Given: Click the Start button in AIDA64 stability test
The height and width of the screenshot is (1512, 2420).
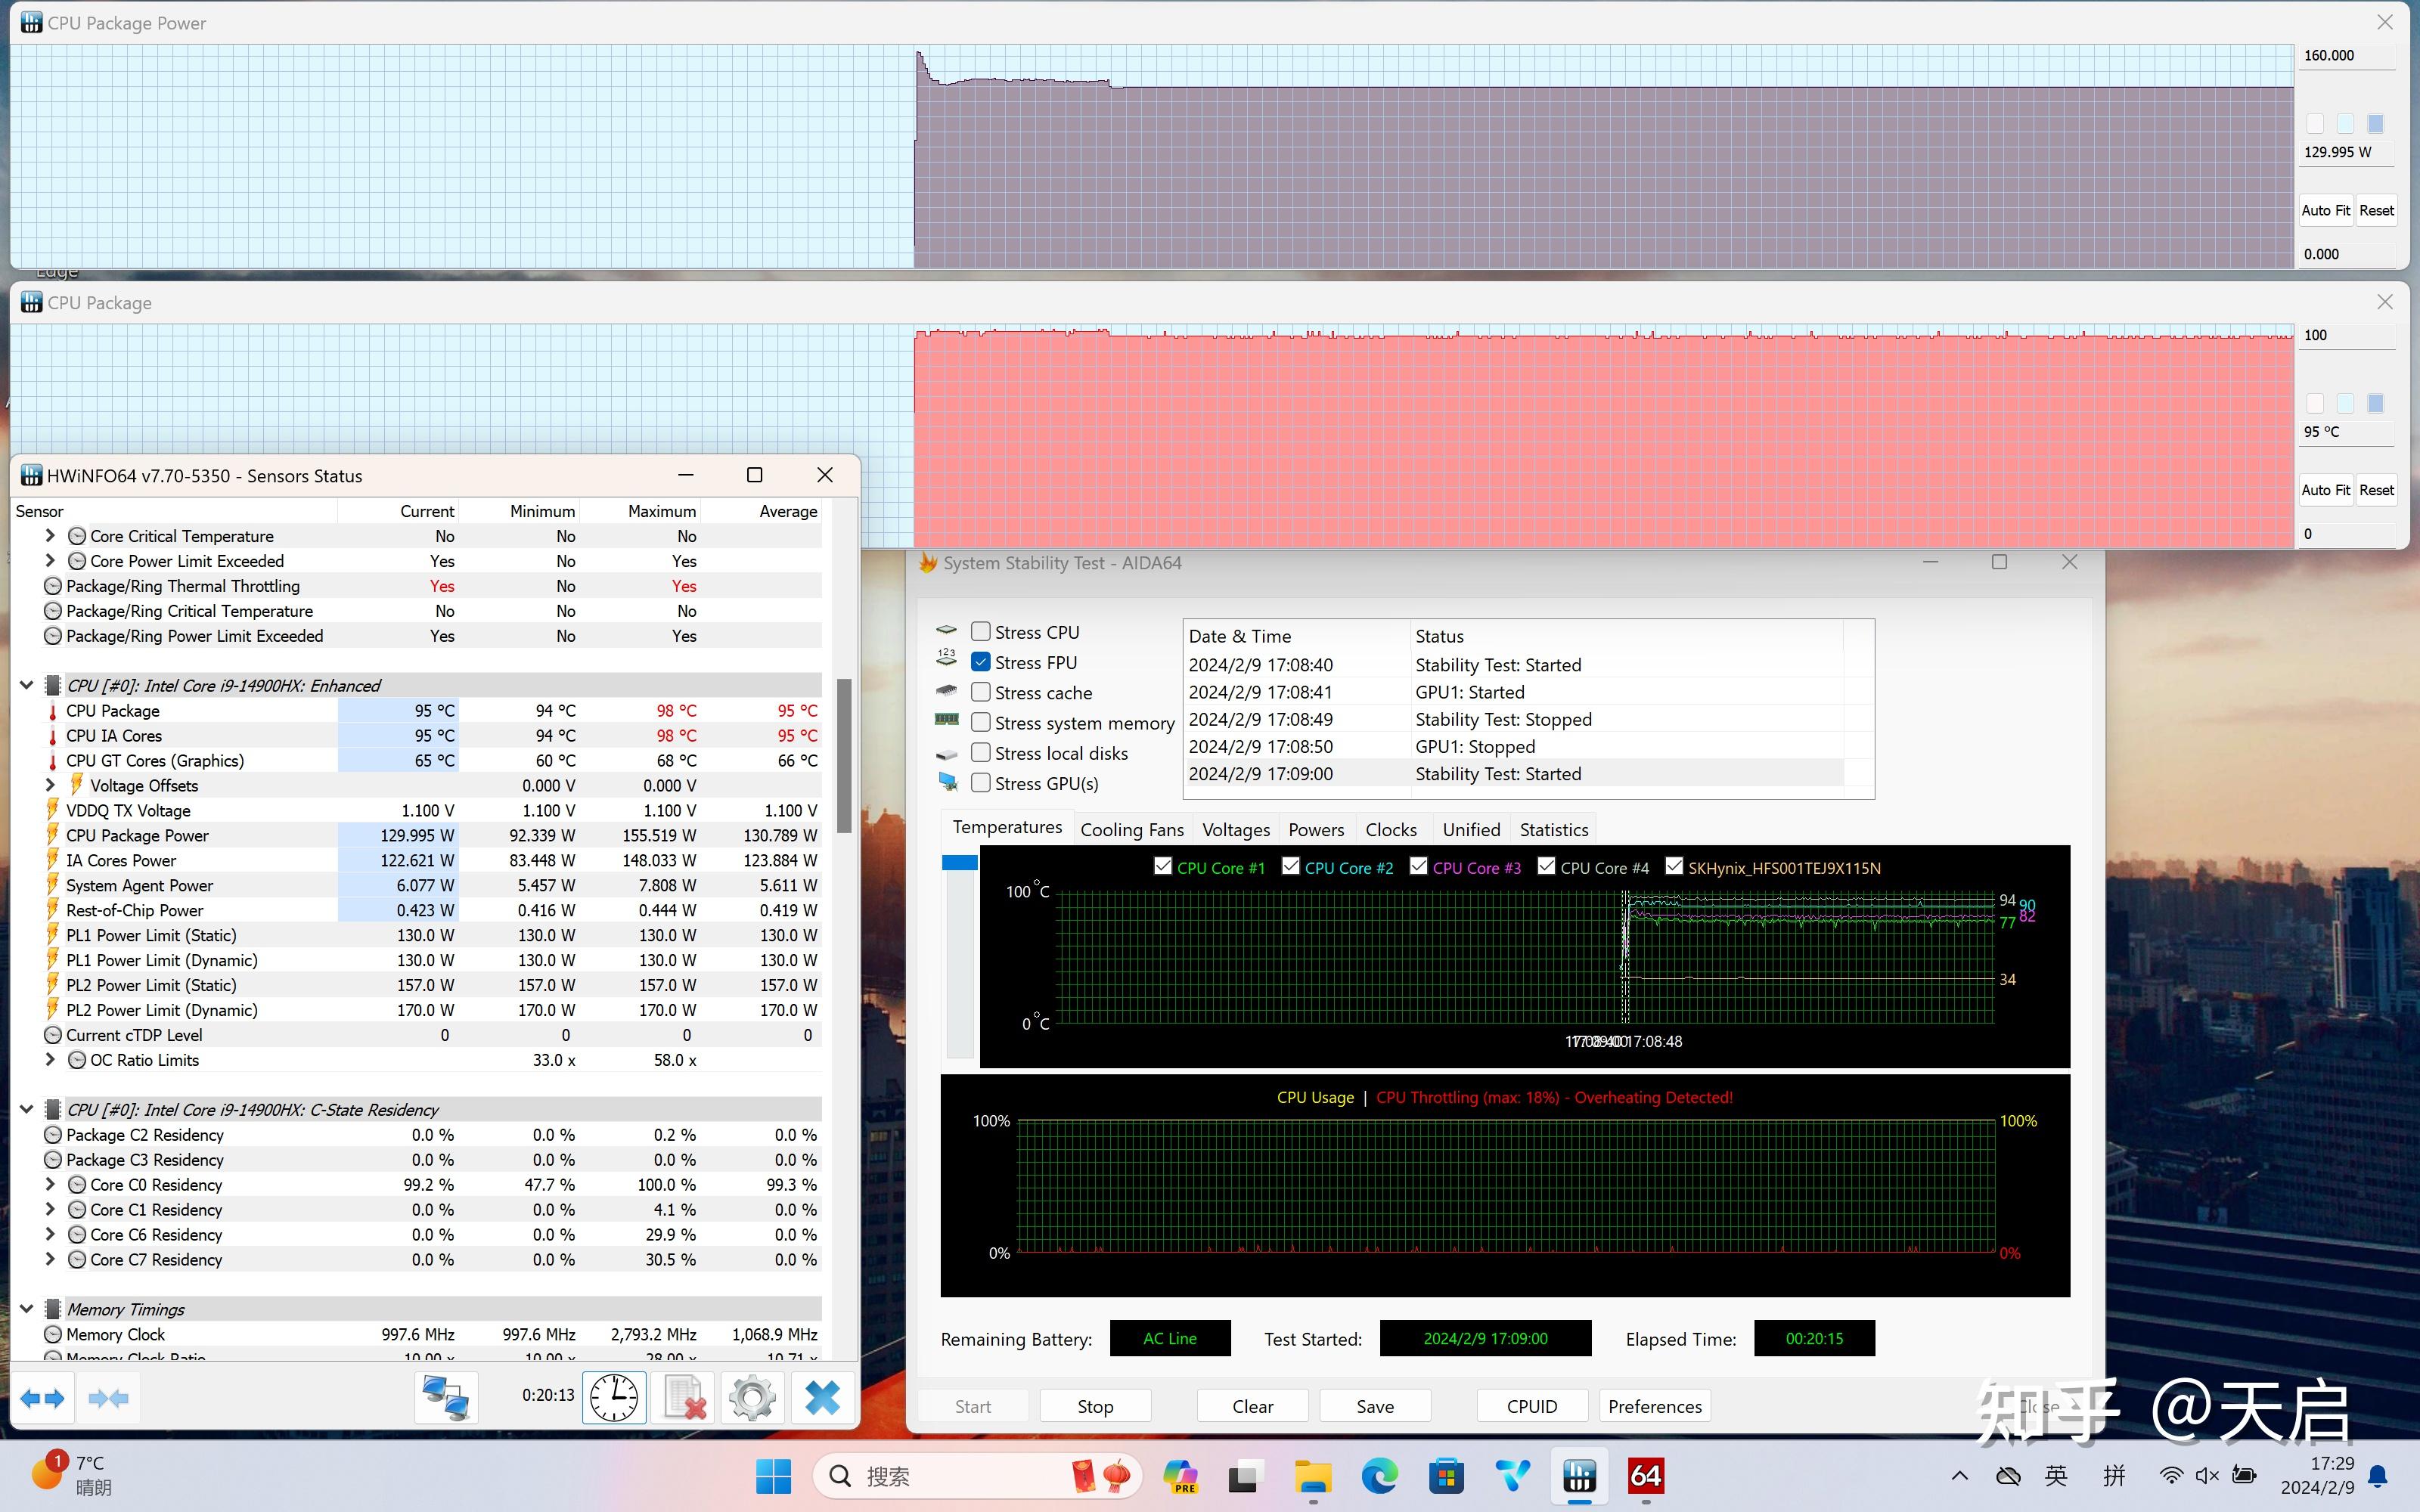Looking at the screenshot, I should tap(973, 1405).
